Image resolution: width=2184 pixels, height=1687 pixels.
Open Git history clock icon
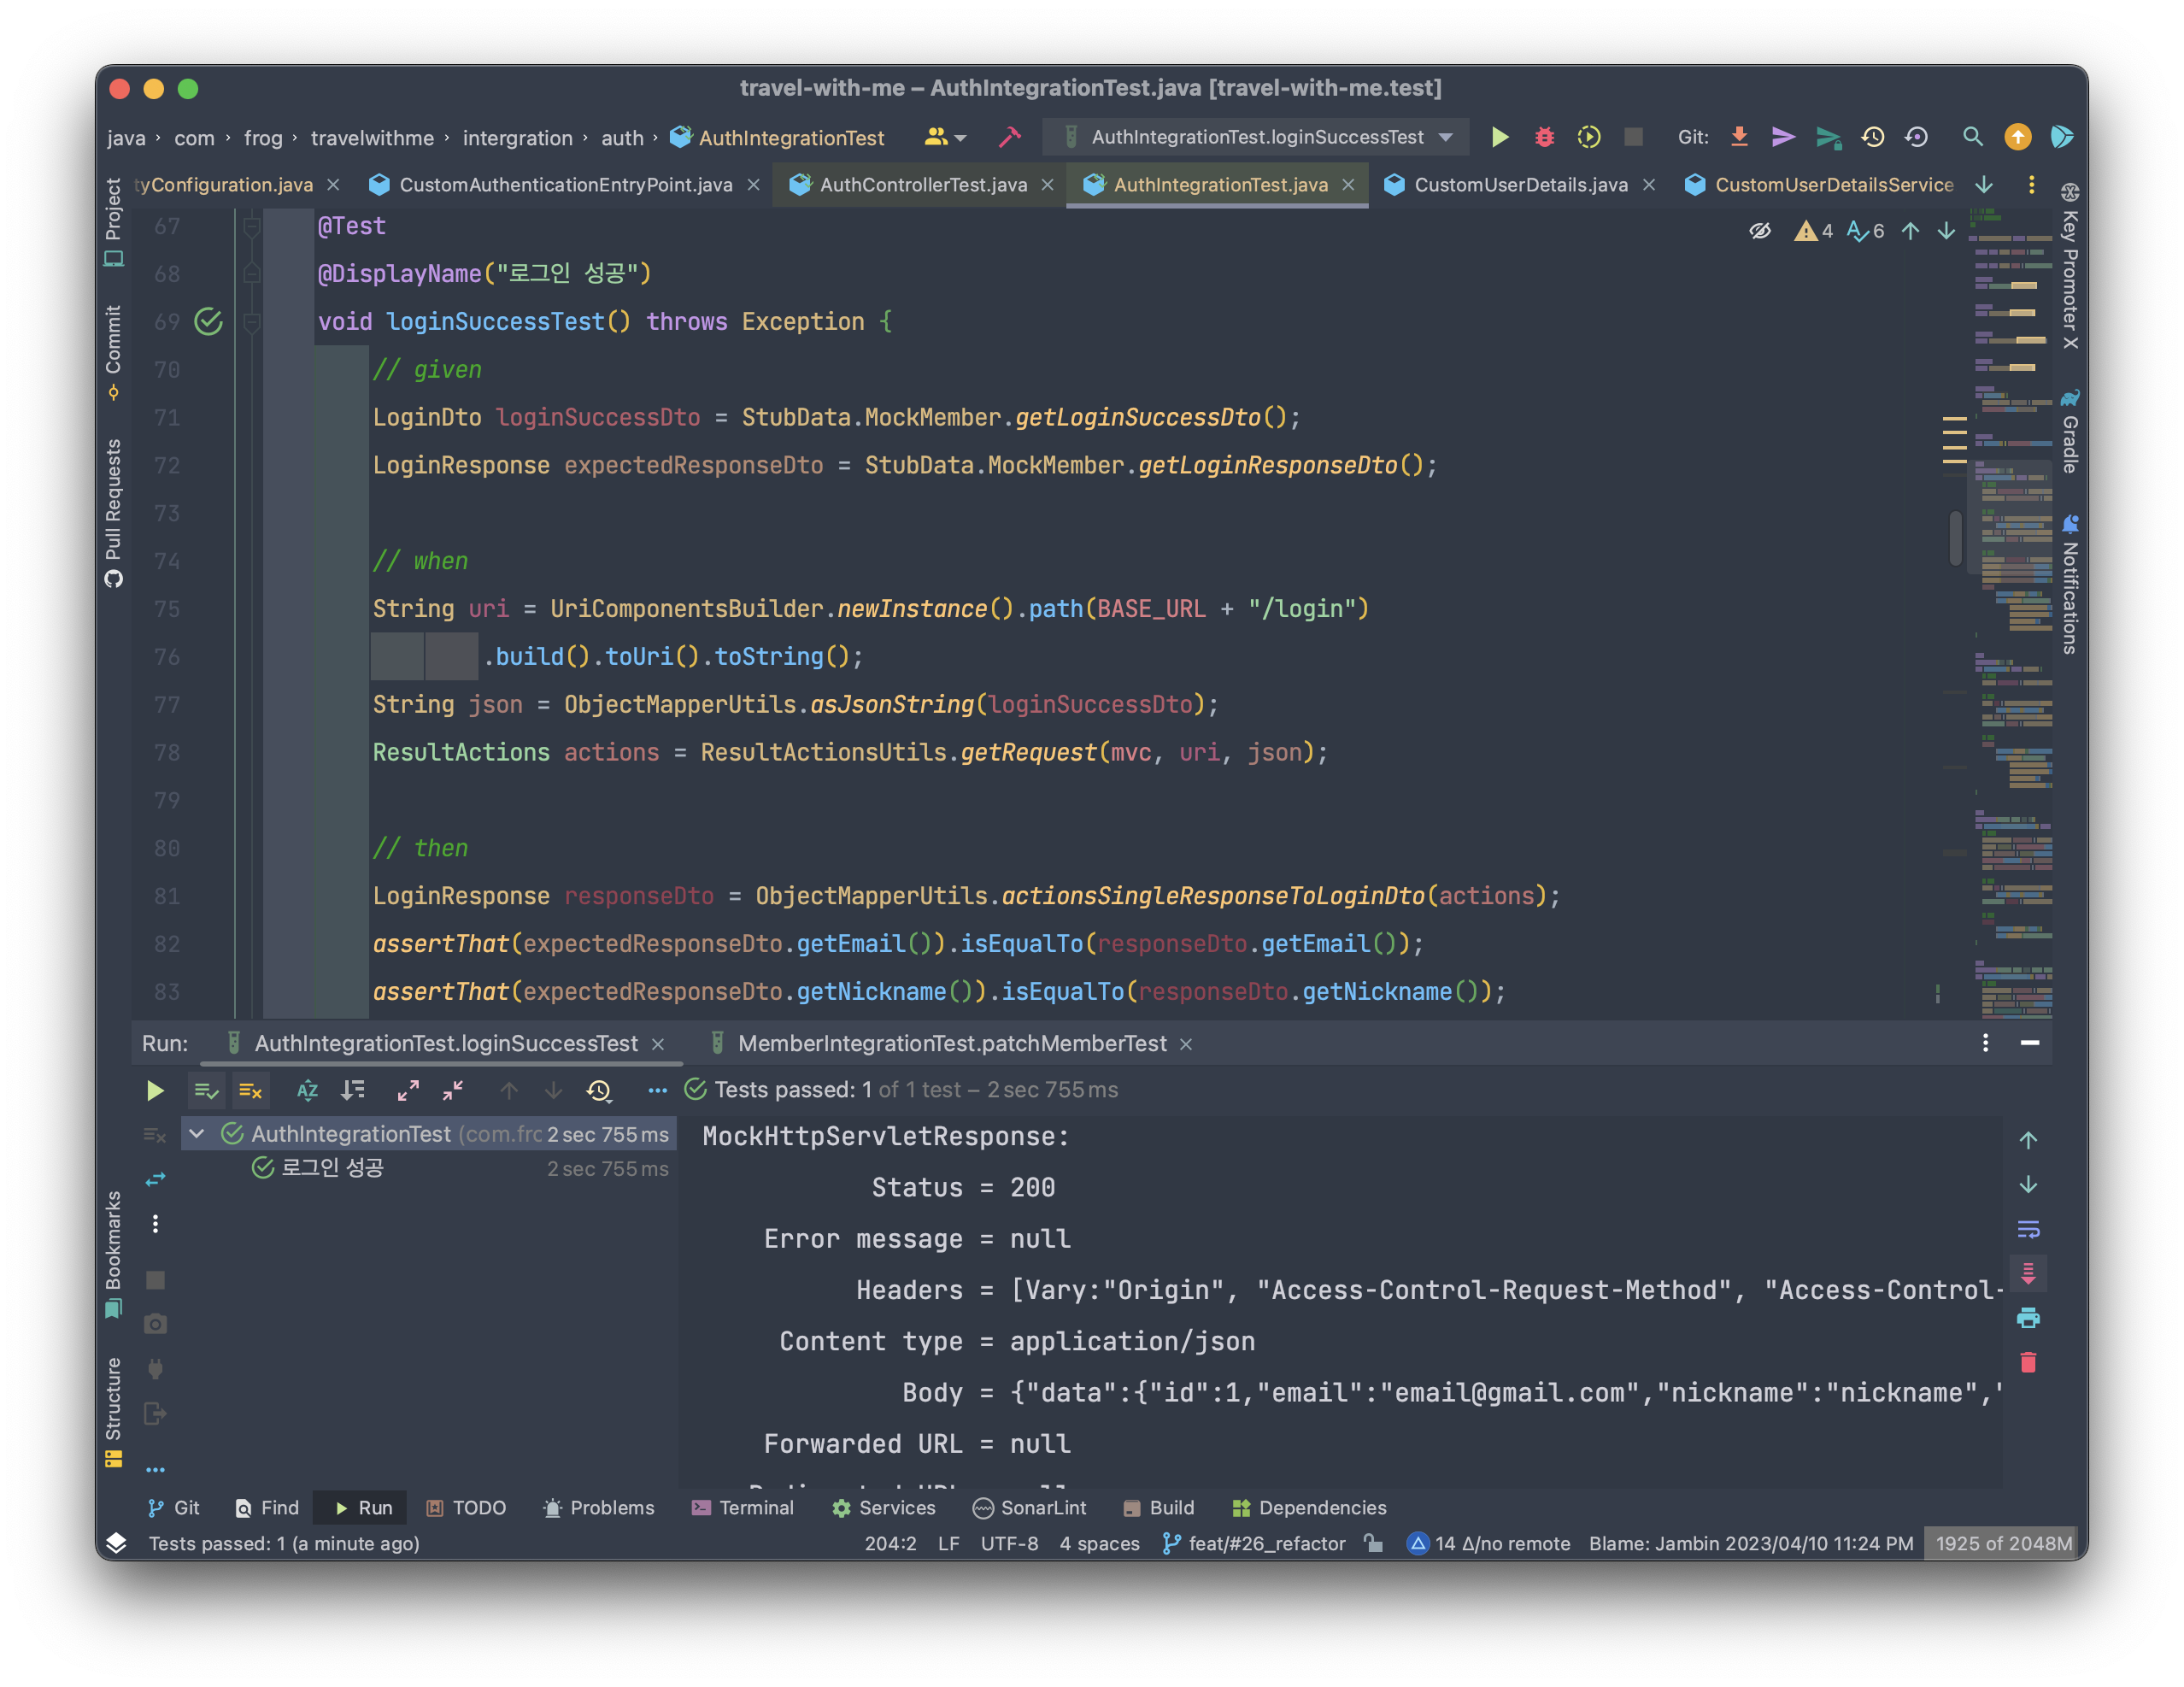[x=1872, y=137]
